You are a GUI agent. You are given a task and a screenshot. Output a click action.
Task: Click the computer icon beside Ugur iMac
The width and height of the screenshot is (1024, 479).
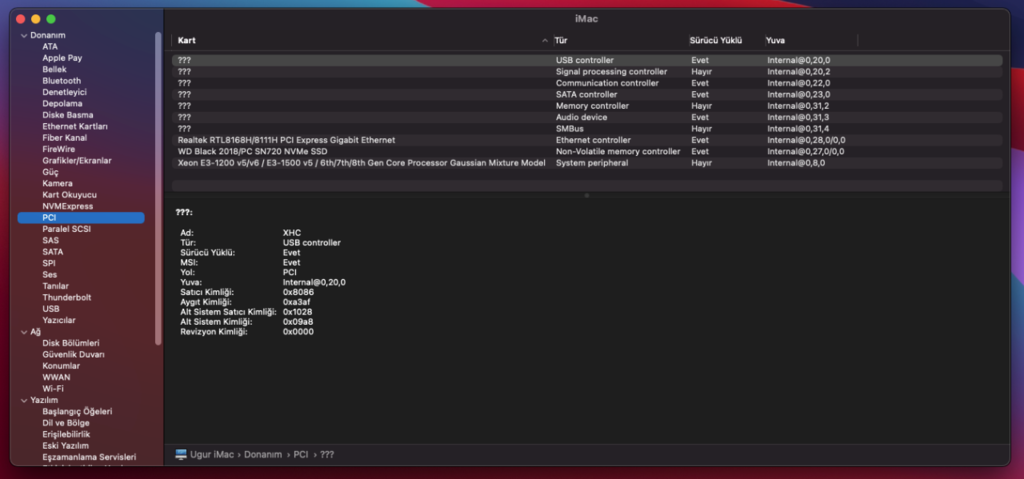181,454
